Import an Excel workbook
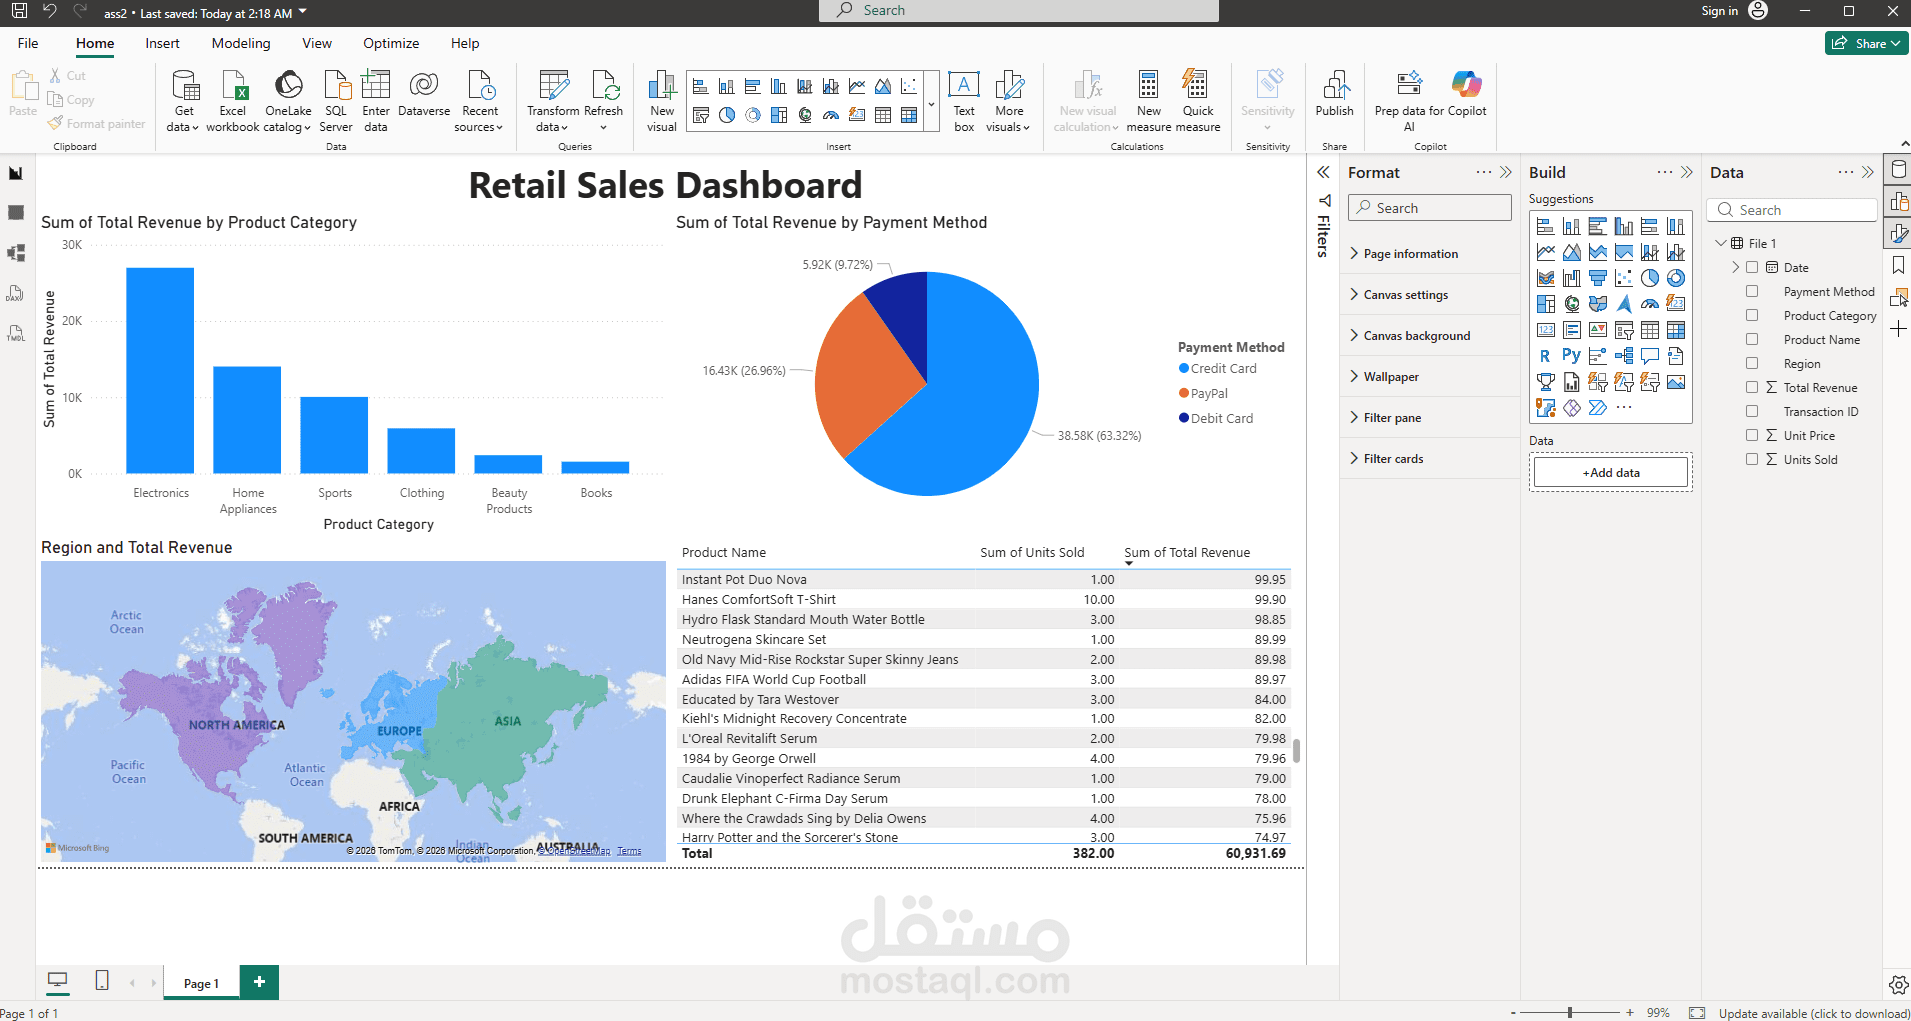Image resolution: width=1911 pixels, height=1021 pixels. (x=233, y=100)
